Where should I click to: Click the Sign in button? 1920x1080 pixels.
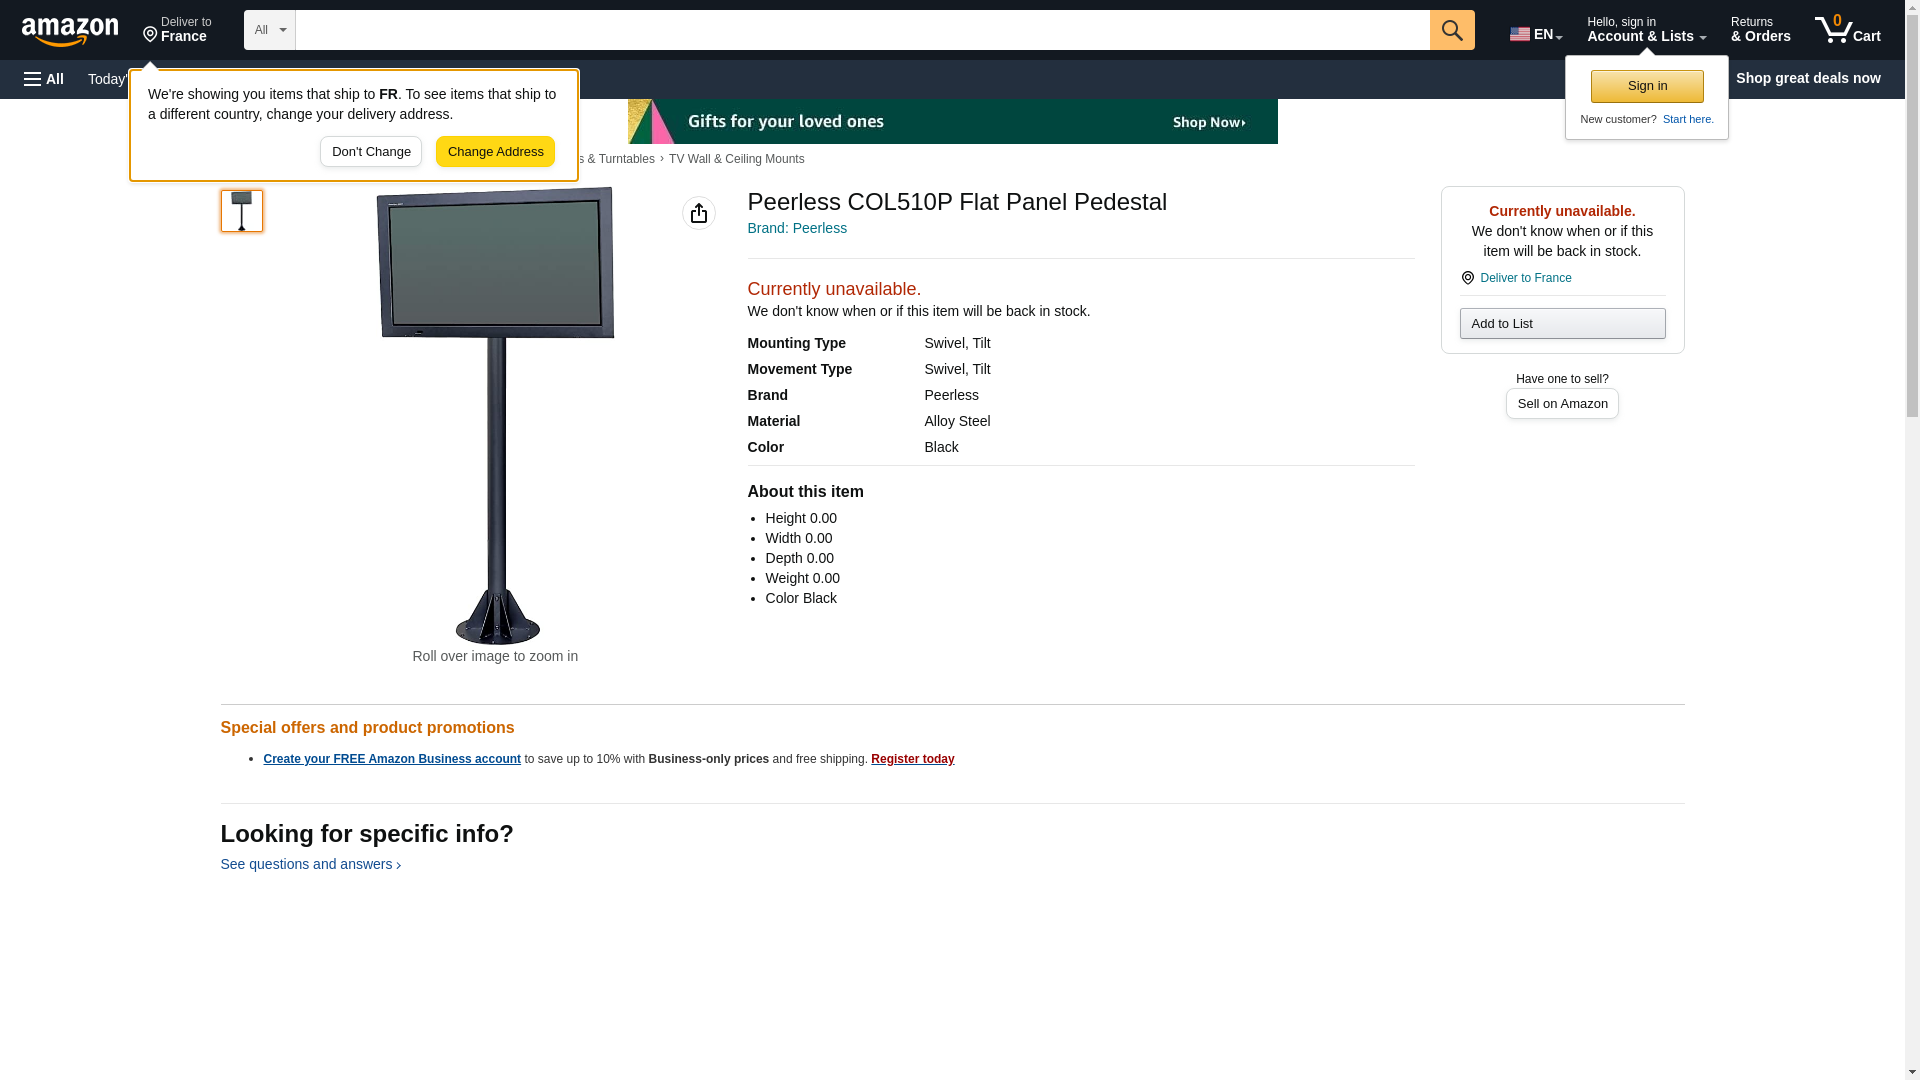[1647, 86]
